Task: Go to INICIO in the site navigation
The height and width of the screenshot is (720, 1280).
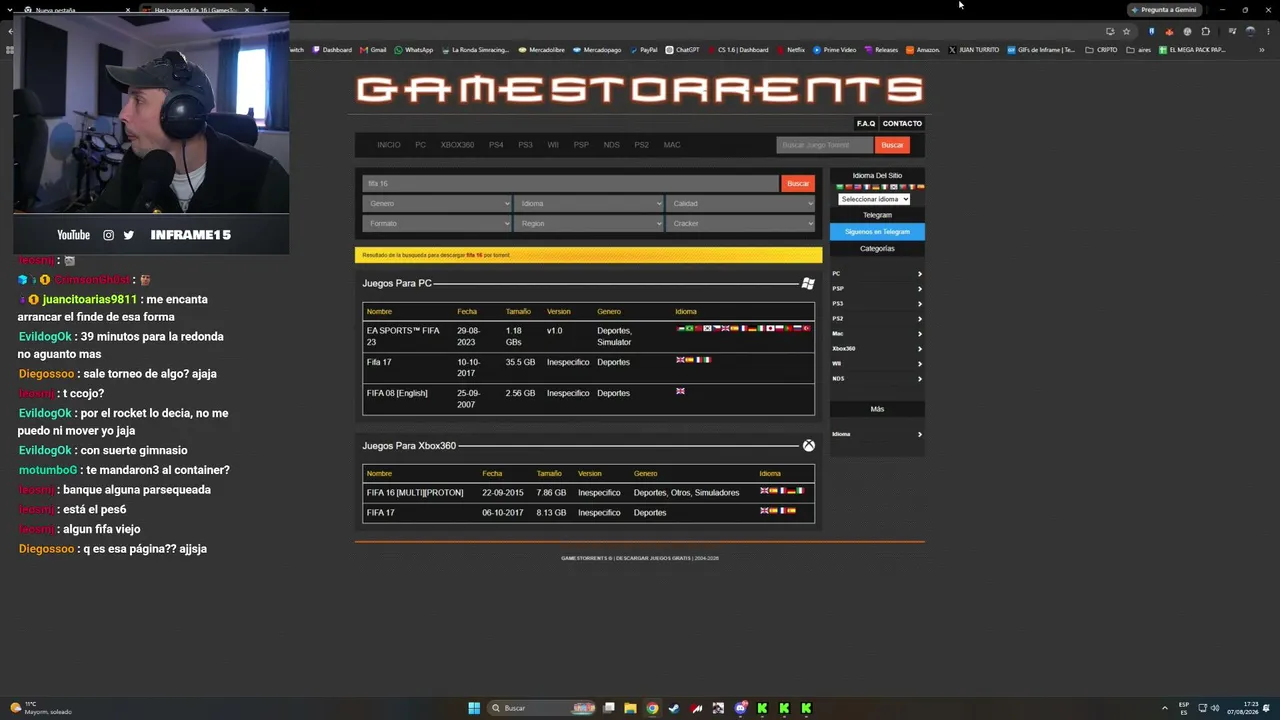Action: (x=389, y=145)
